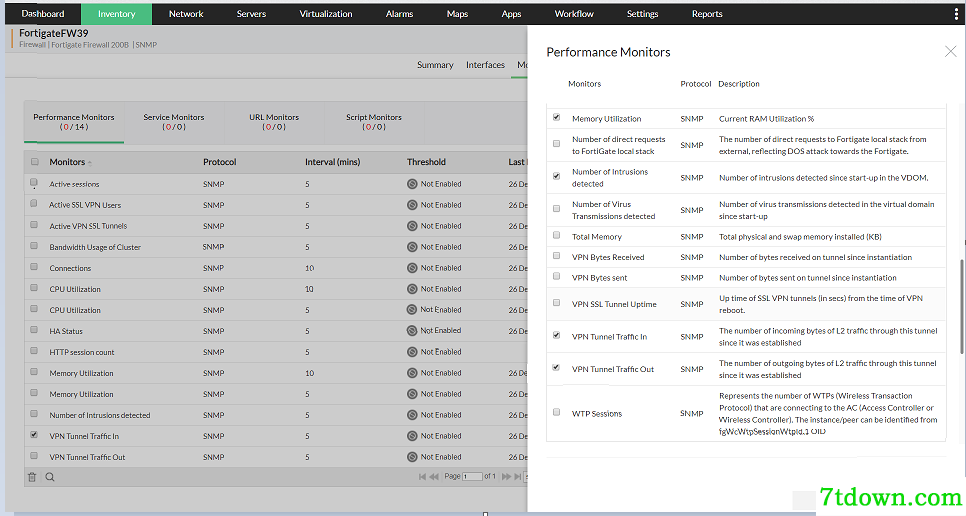This screenshot has width=966, height=516.
Task: Click threshold icon for Connections row
Action: [412, 268]
